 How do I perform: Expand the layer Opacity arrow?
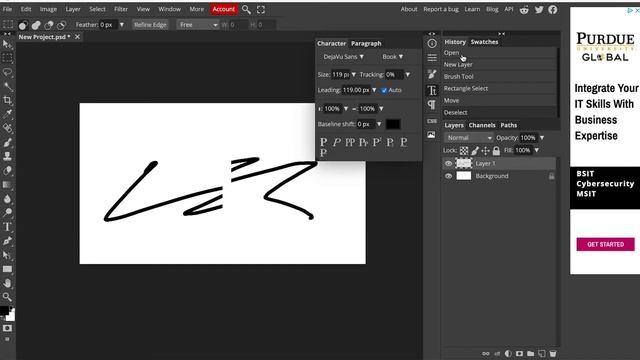[x=542, y=138]
